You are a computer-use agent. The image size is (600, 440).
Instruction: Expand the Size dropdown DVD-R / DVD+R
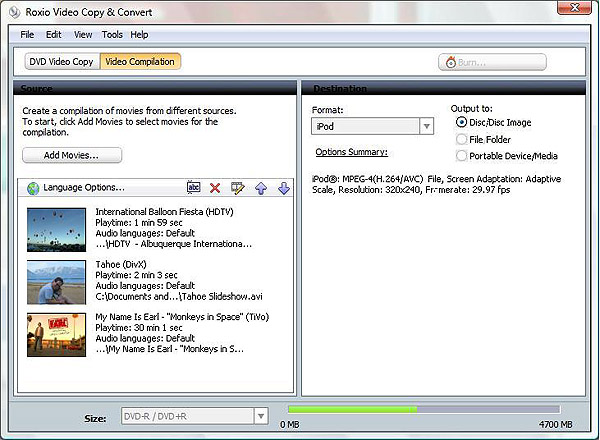194,416
